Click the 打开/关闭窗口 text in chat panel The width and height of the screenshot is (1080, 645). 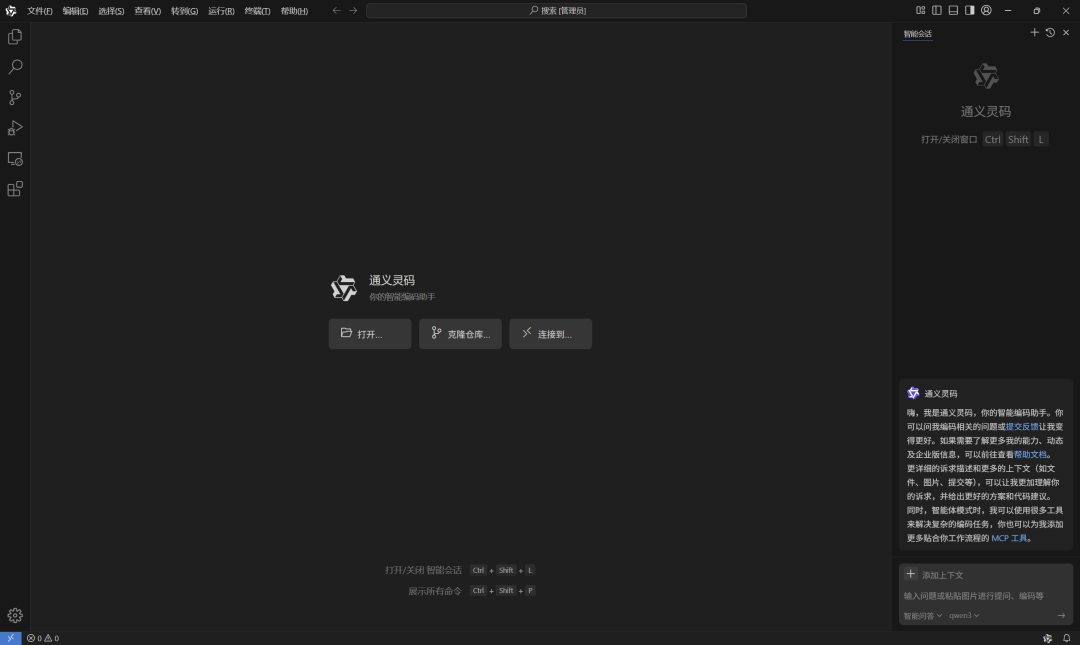[x=949, y=139]
